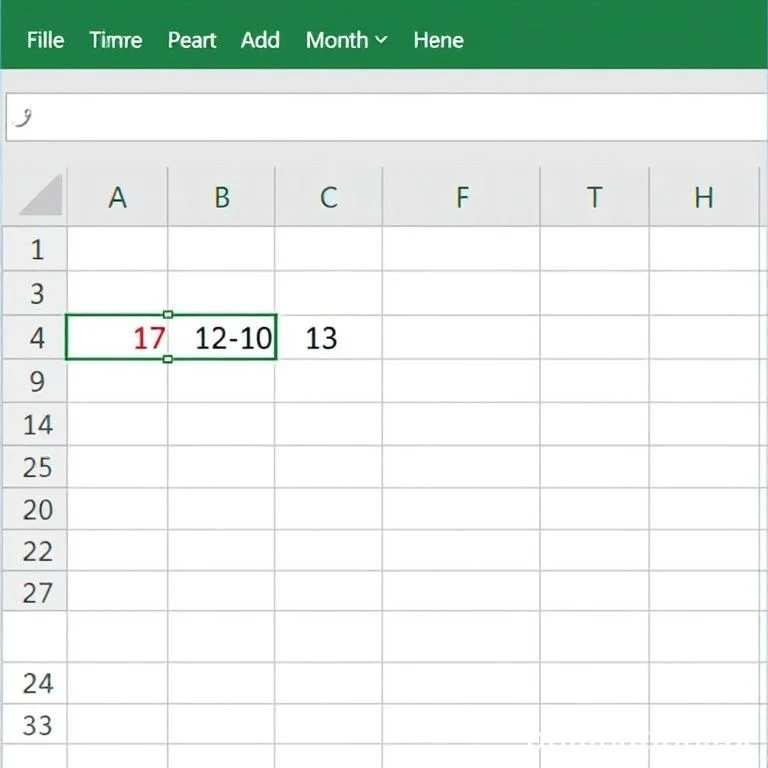Screen dimensions: 768x768
Task: Select the cell containing 13
Action: coord(328,338)
